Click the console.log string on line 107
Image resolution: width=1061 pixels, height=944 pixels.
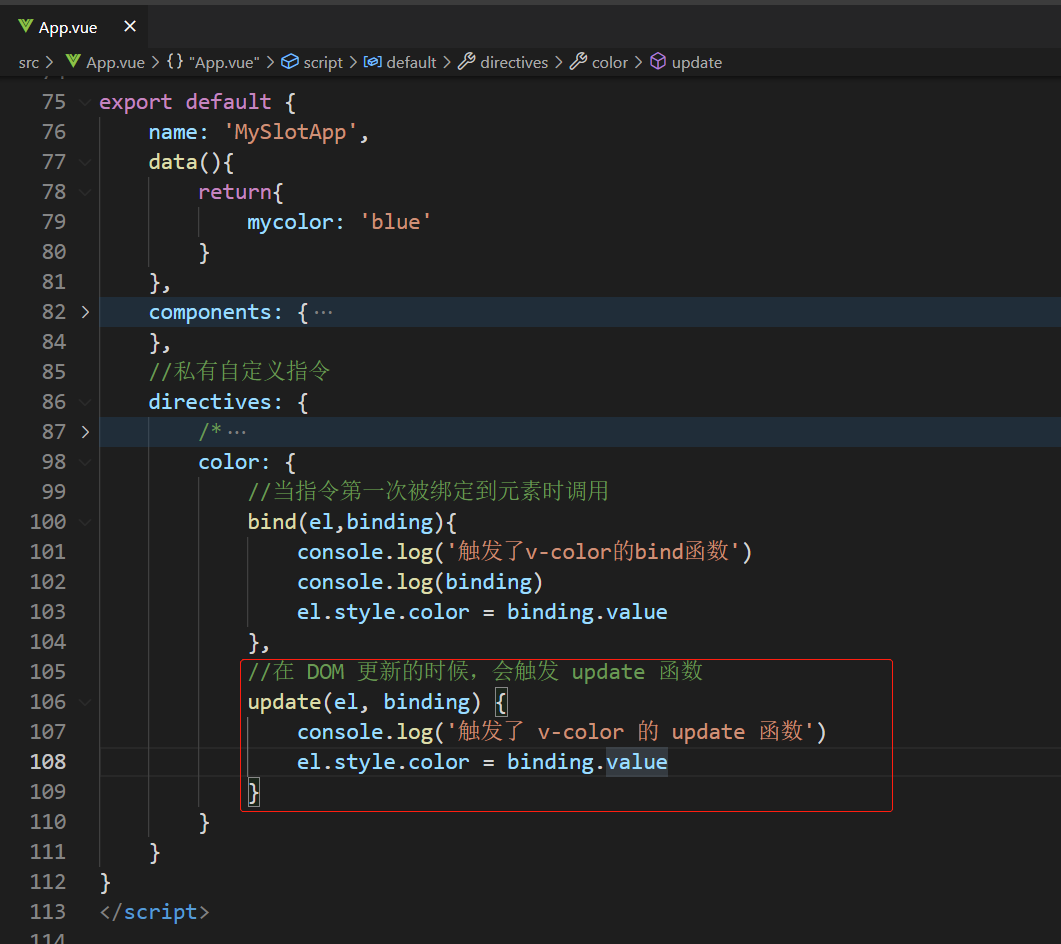click(631, 732)
